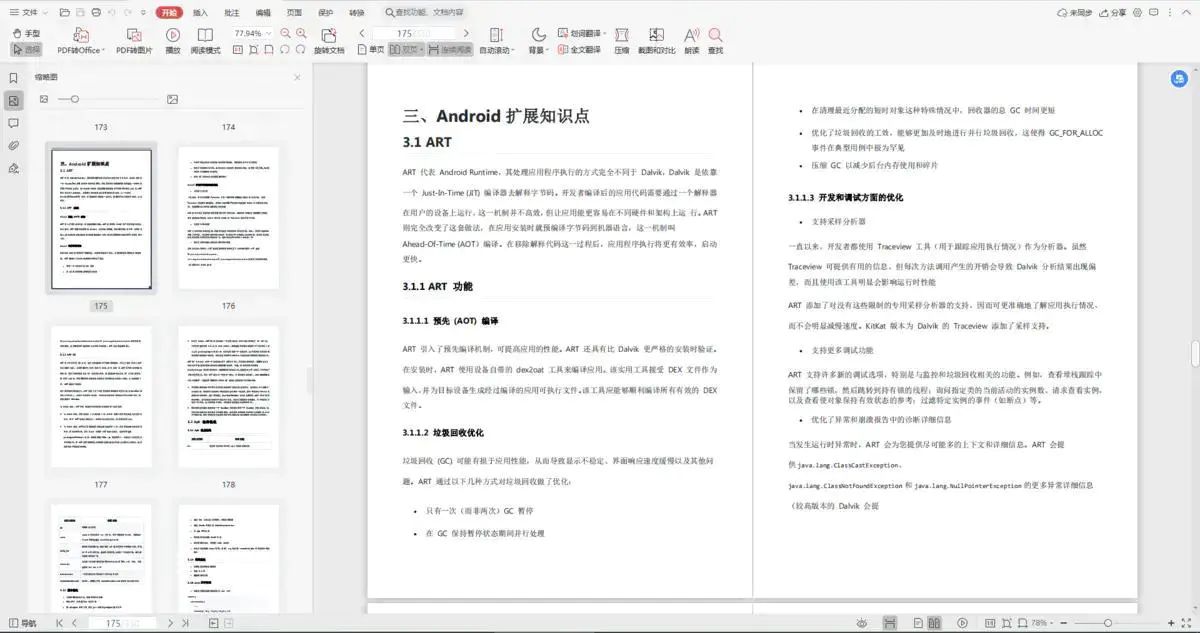Switch to the 转换 tab

(x=357, y=12)
